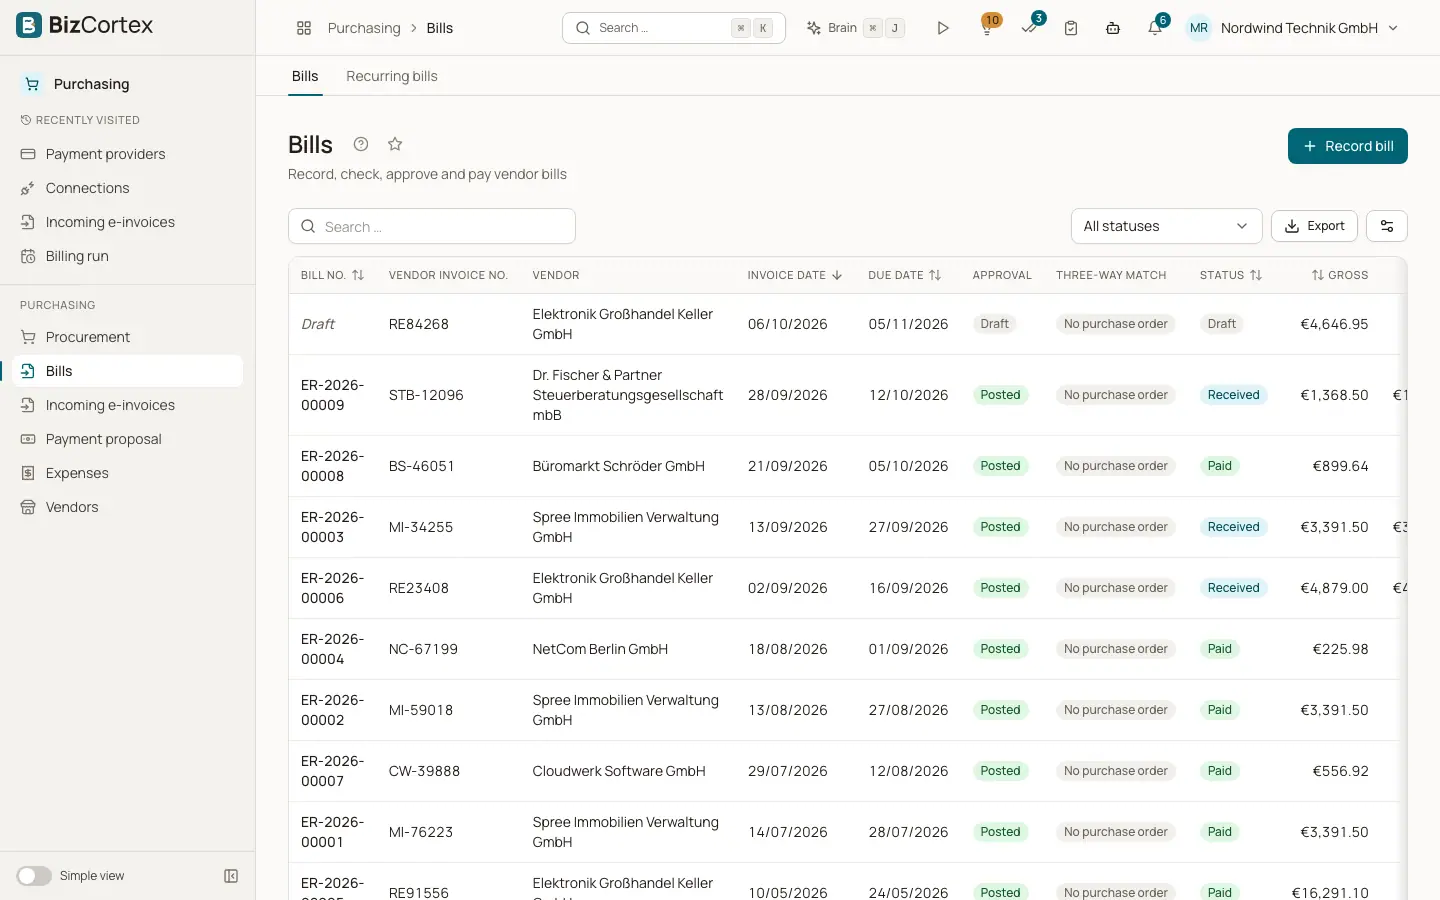Click the Purchasing breadcrumb link
Screen dimensions: 1440x900
tap(364, 28)
